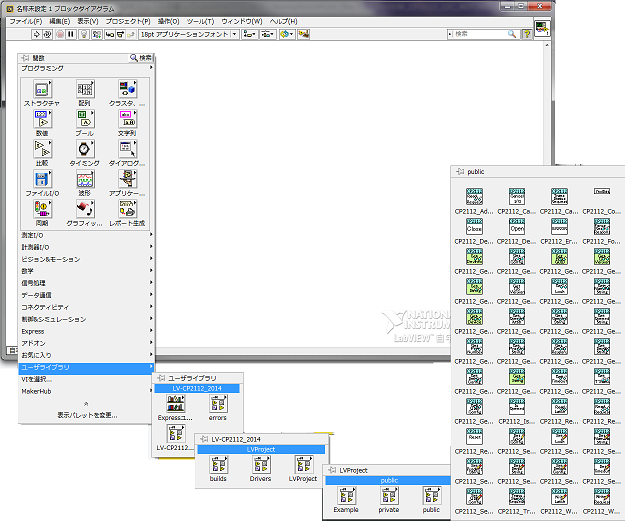Click the Run arrow toolbar button
Screen dimensions: 625x521
(x=36, y=34)
